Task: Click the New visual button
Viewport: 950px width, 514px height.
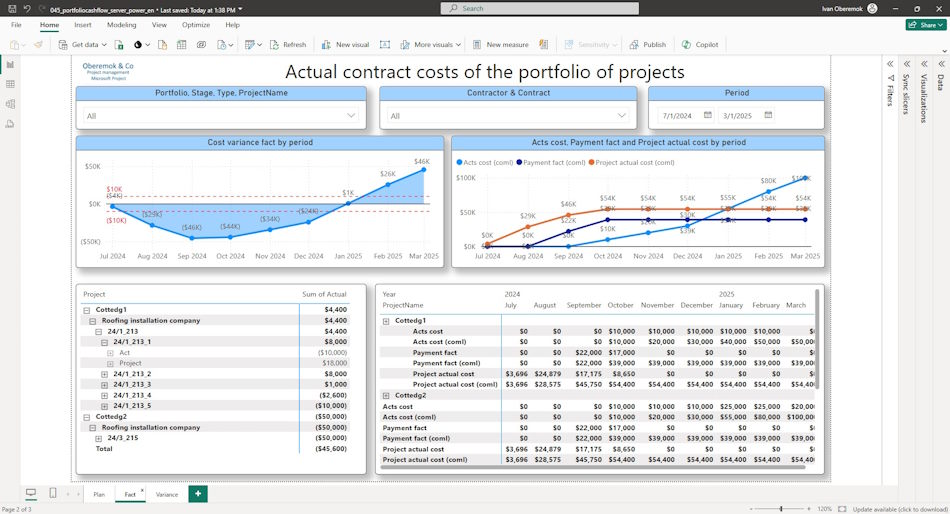Action: tap(345, 45)
